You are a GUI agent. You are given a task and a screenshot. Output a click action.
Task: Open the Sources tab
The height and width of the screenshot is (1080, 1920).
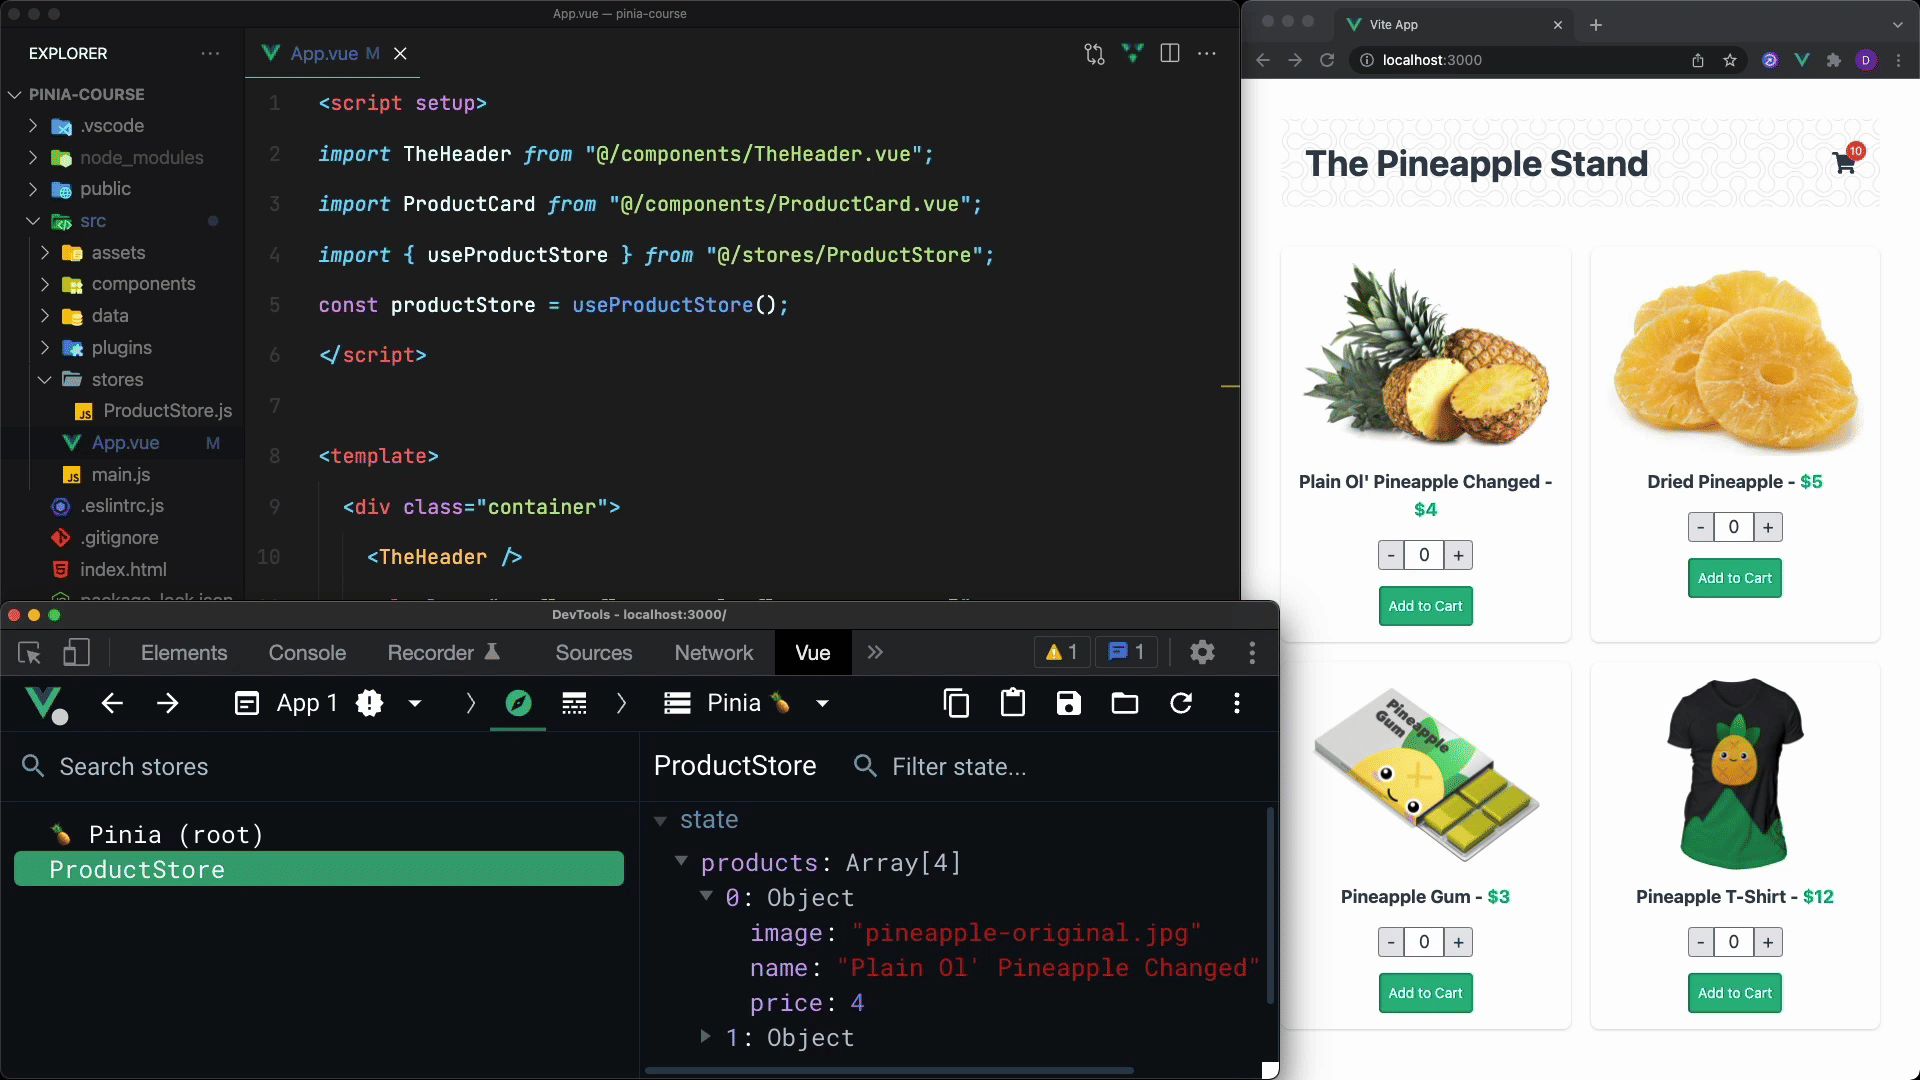[x=594, y=653]
